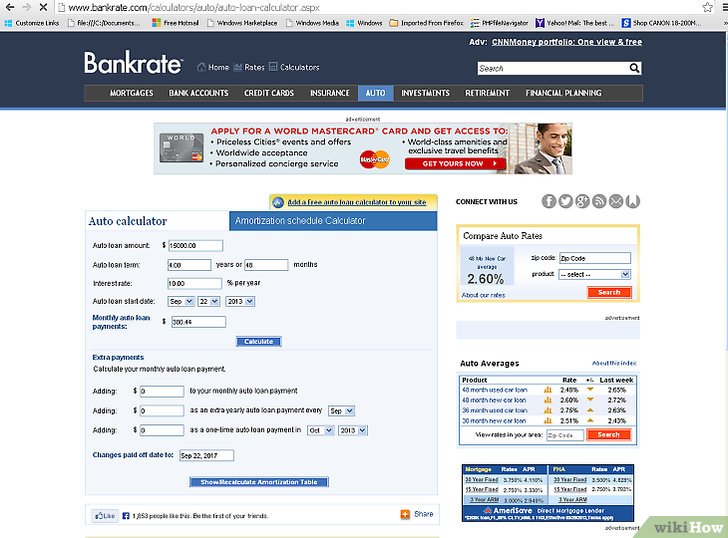Viewport: 728px width, 538px height.
Task: Click Search button in Auto Averages
Action: click(609, 435)
